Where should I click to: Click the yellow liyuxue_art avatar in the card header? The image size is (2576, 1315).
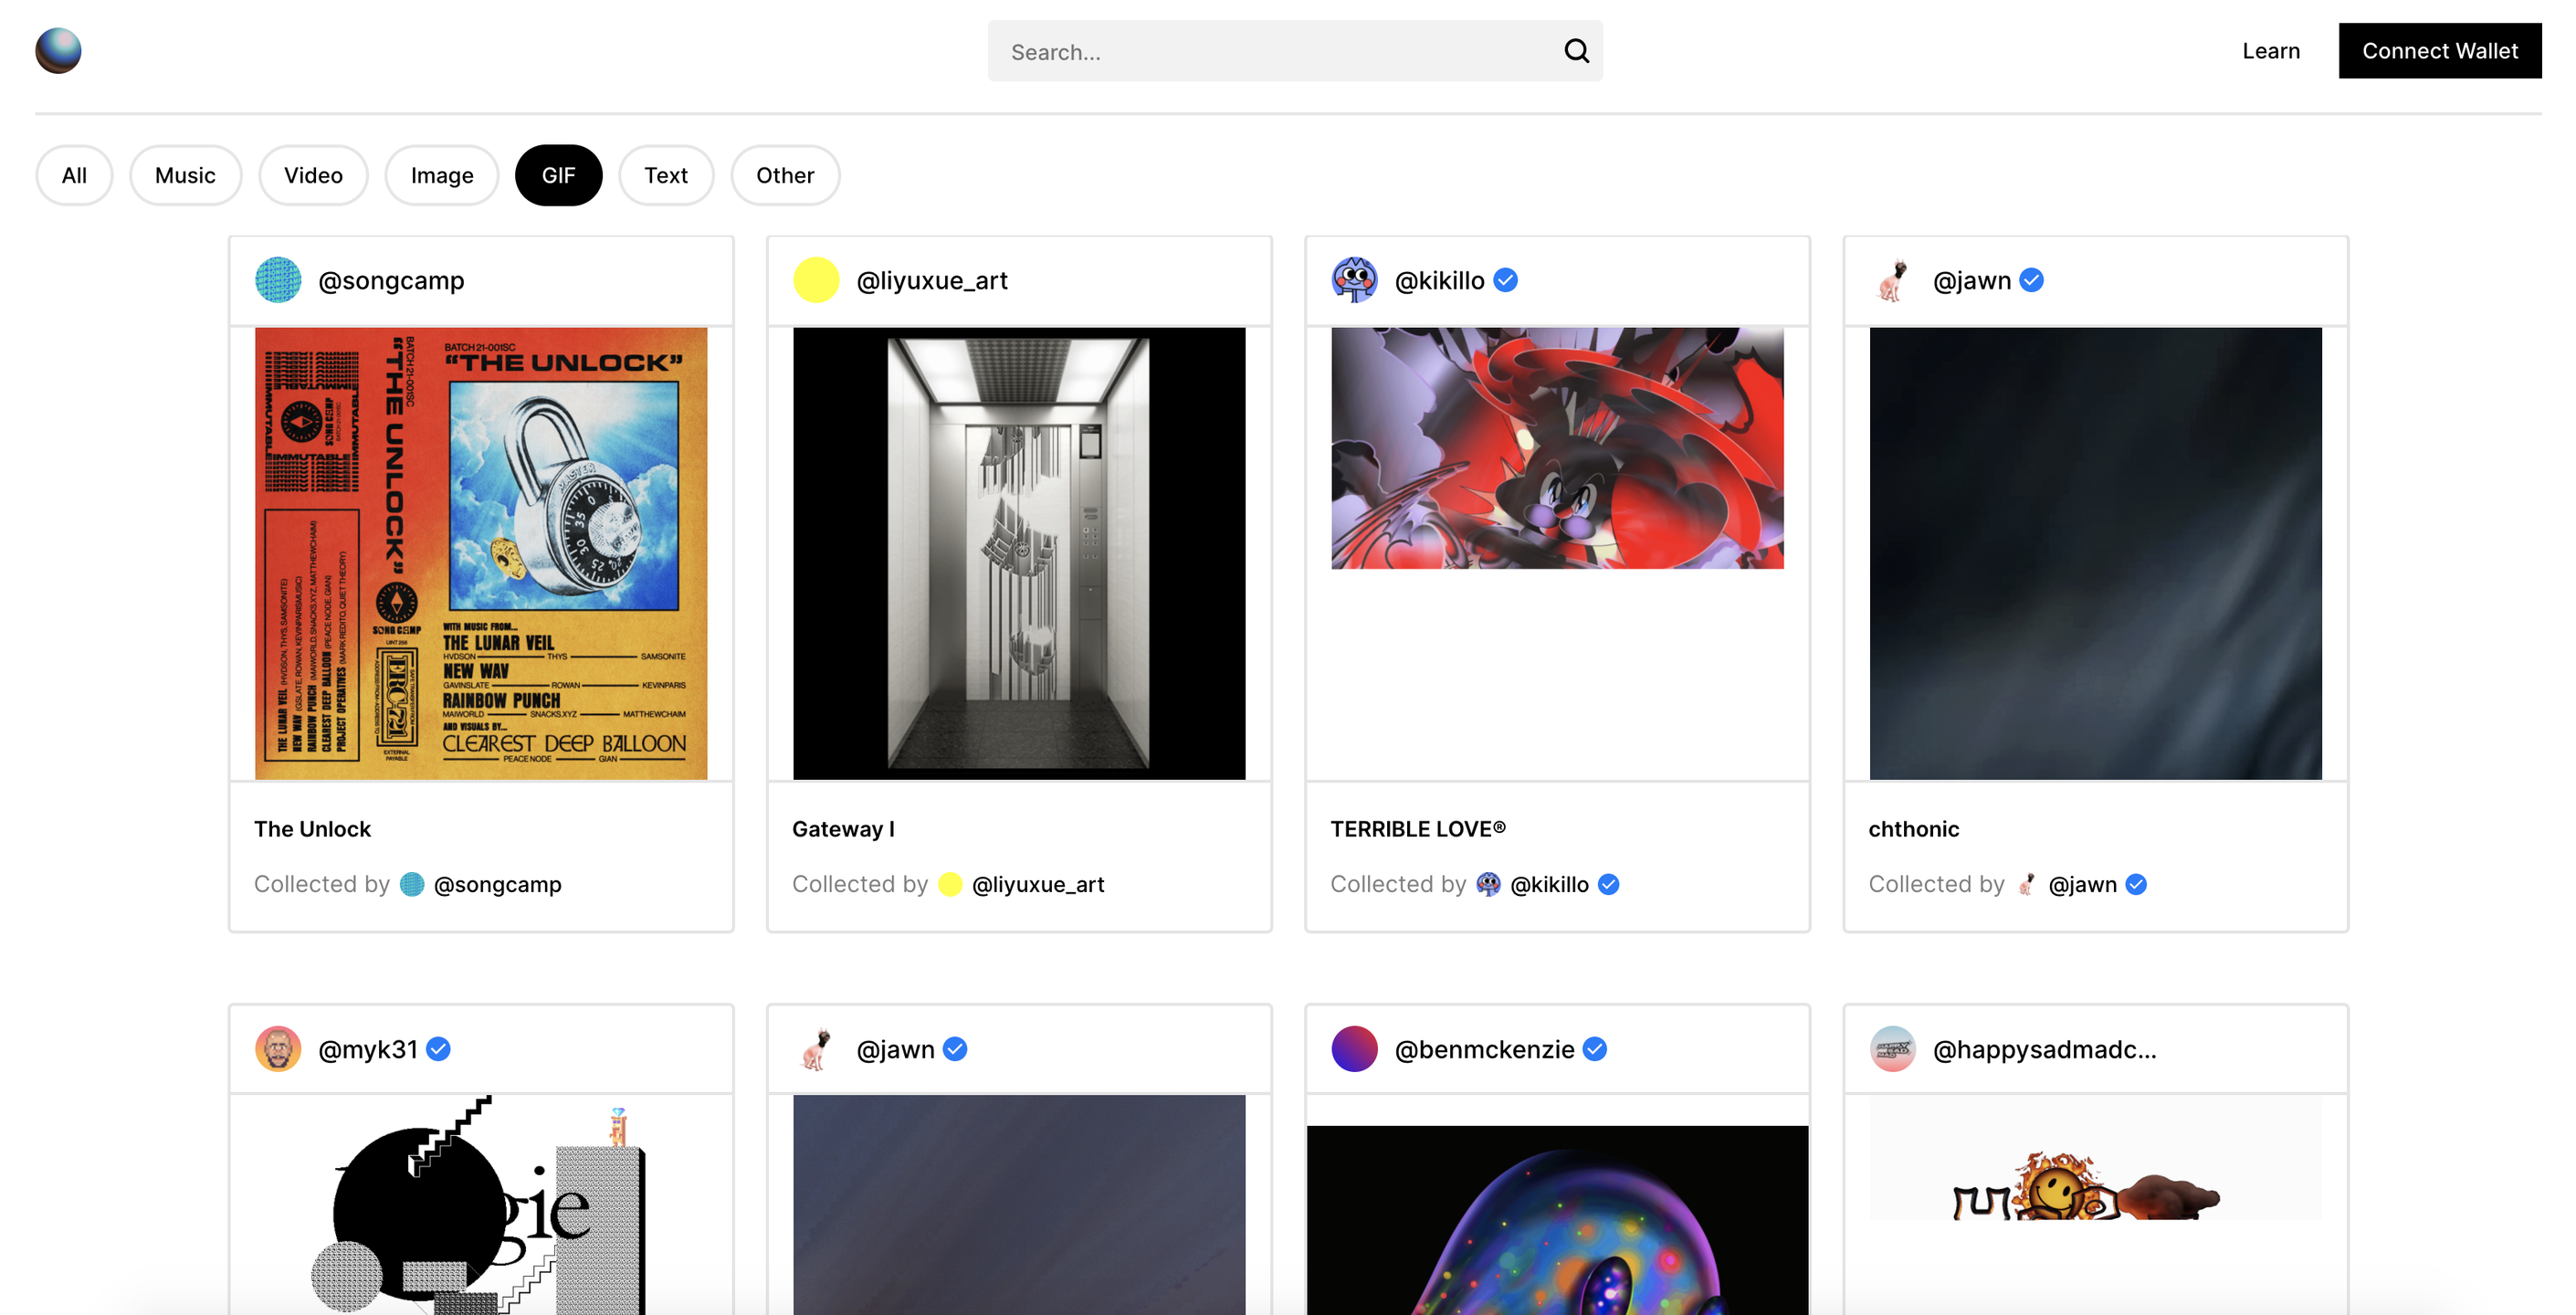tap(816, 280)
